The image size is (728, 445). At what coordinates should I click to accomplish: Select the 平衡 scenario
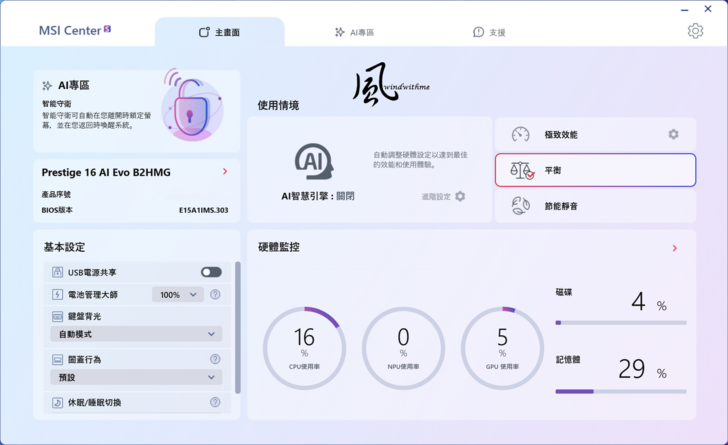click(595, 170)
